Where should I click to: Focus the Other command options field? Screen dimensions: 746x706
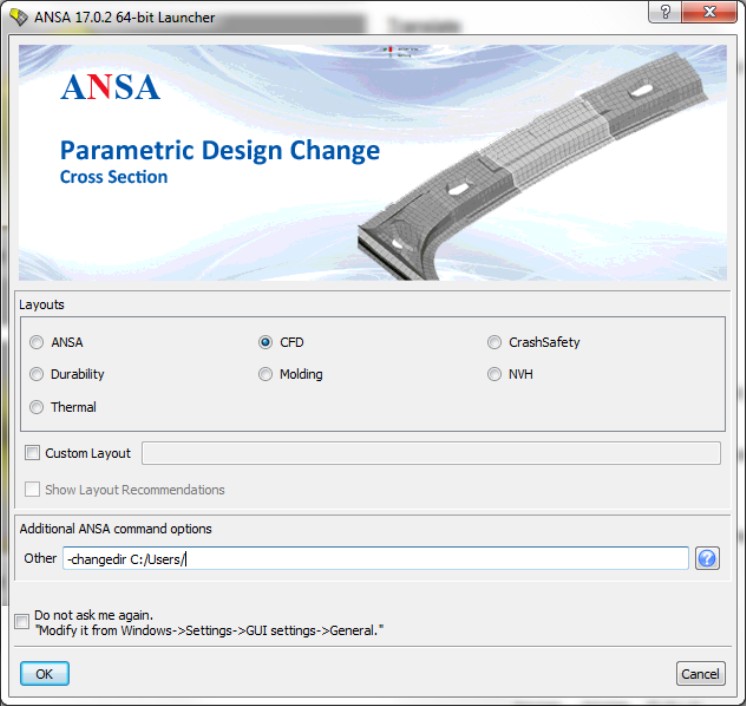[376, 559]
